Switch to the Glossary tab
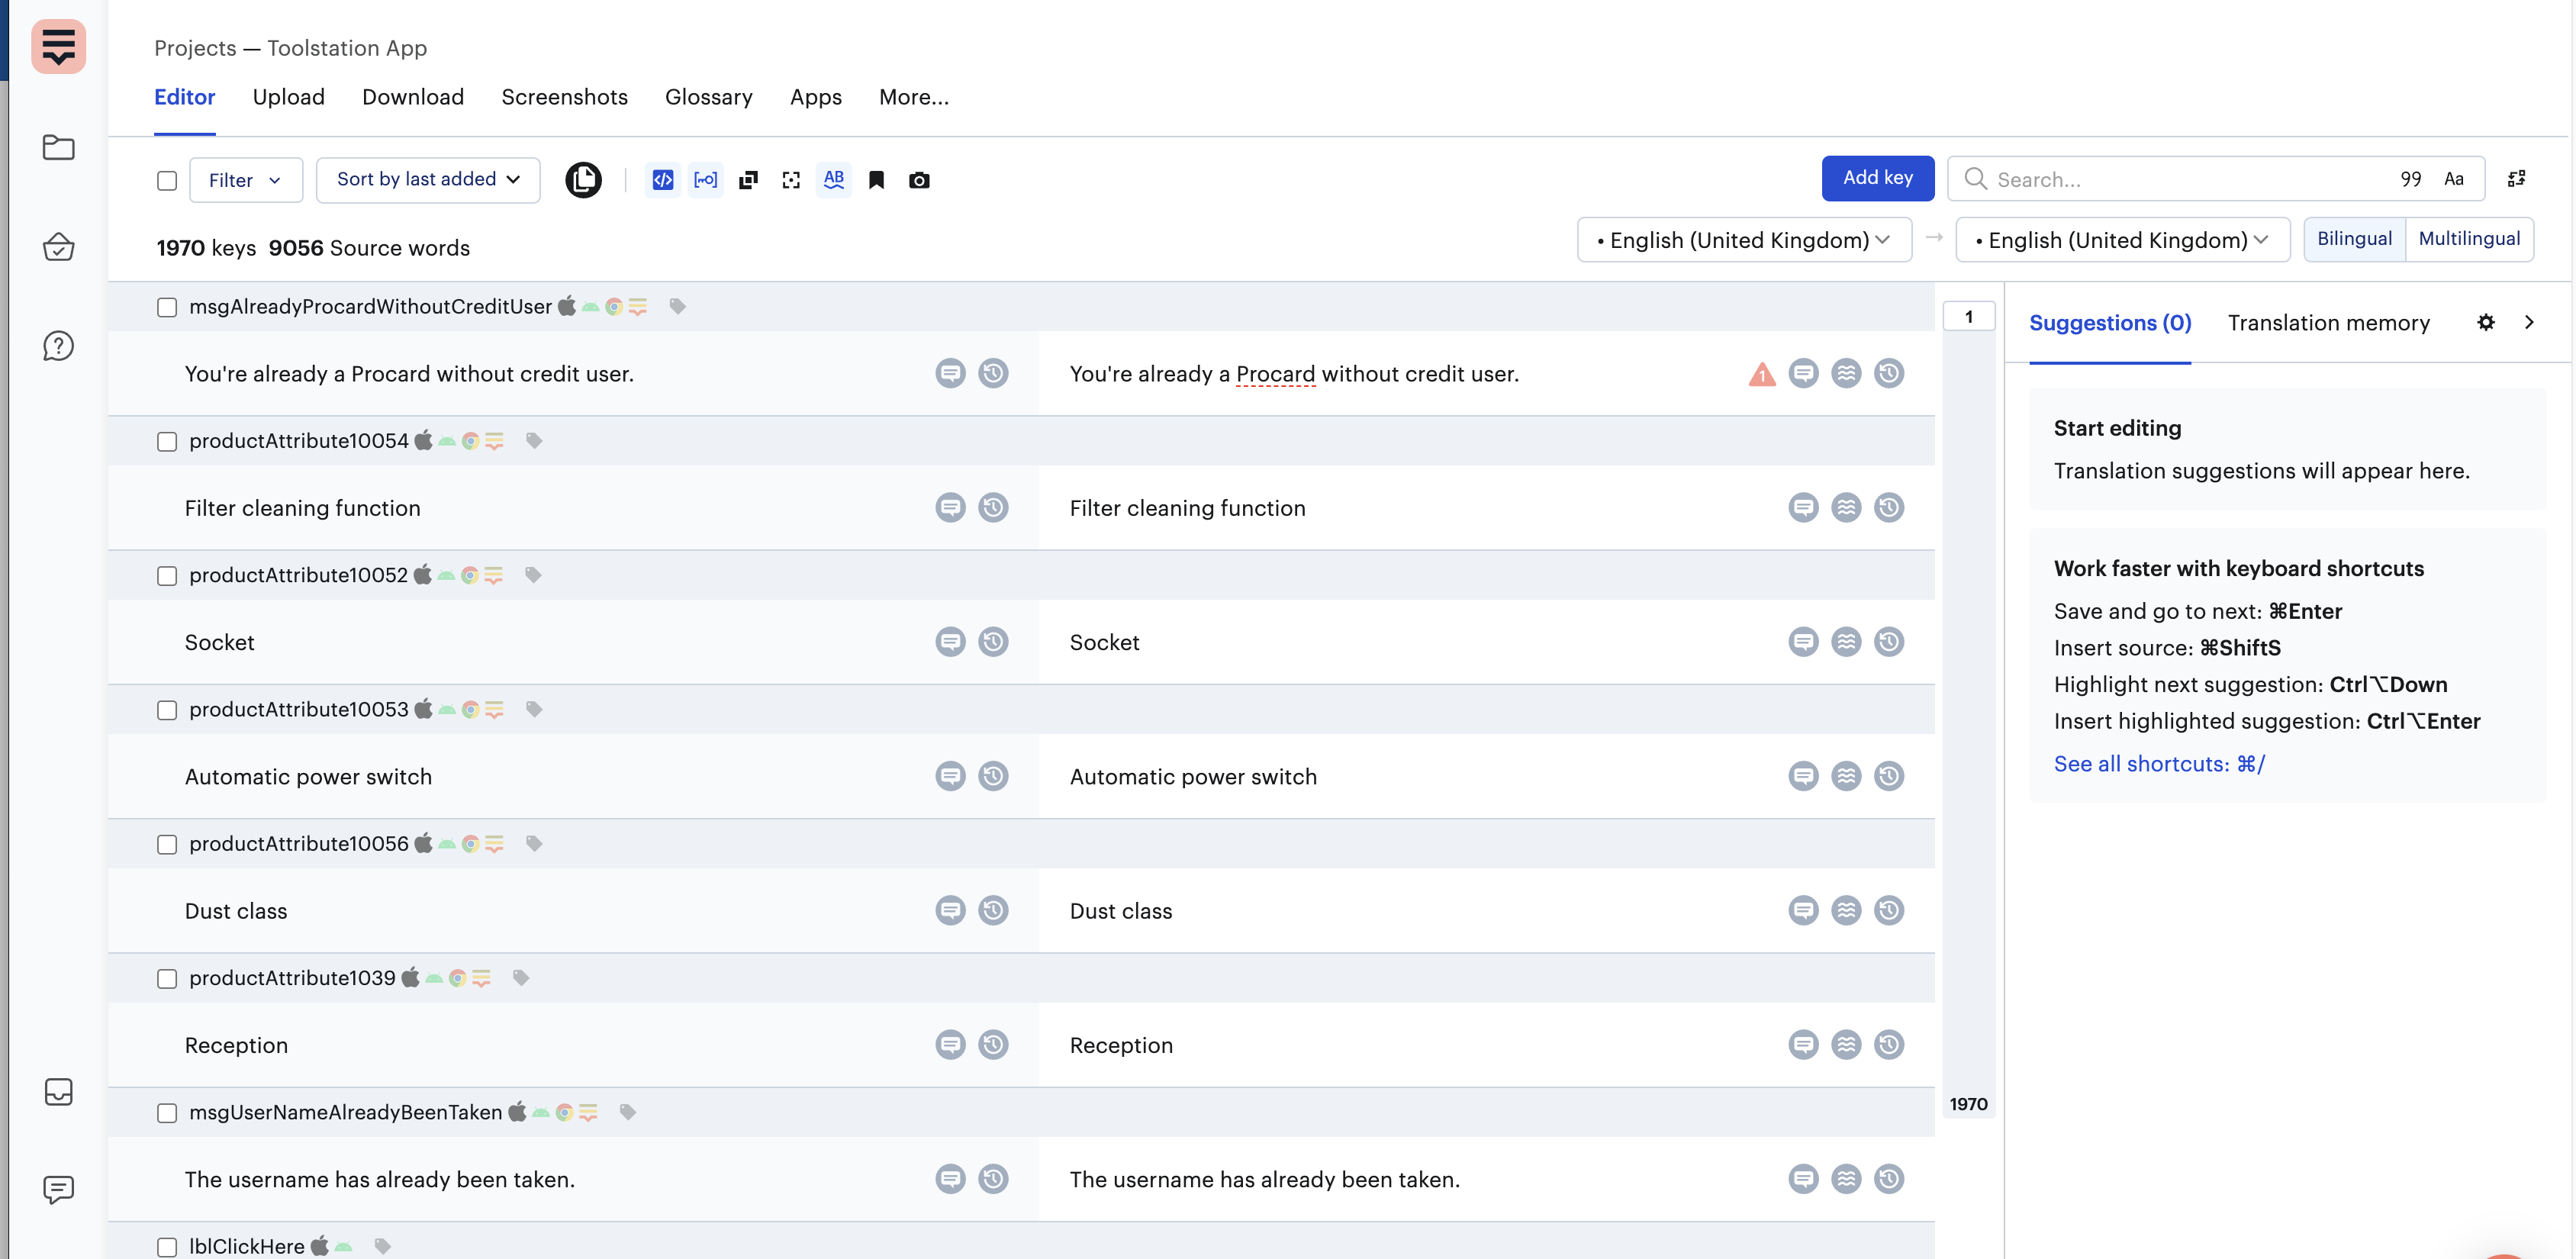Viewport: 2576px width, 1259px height. 708,97
